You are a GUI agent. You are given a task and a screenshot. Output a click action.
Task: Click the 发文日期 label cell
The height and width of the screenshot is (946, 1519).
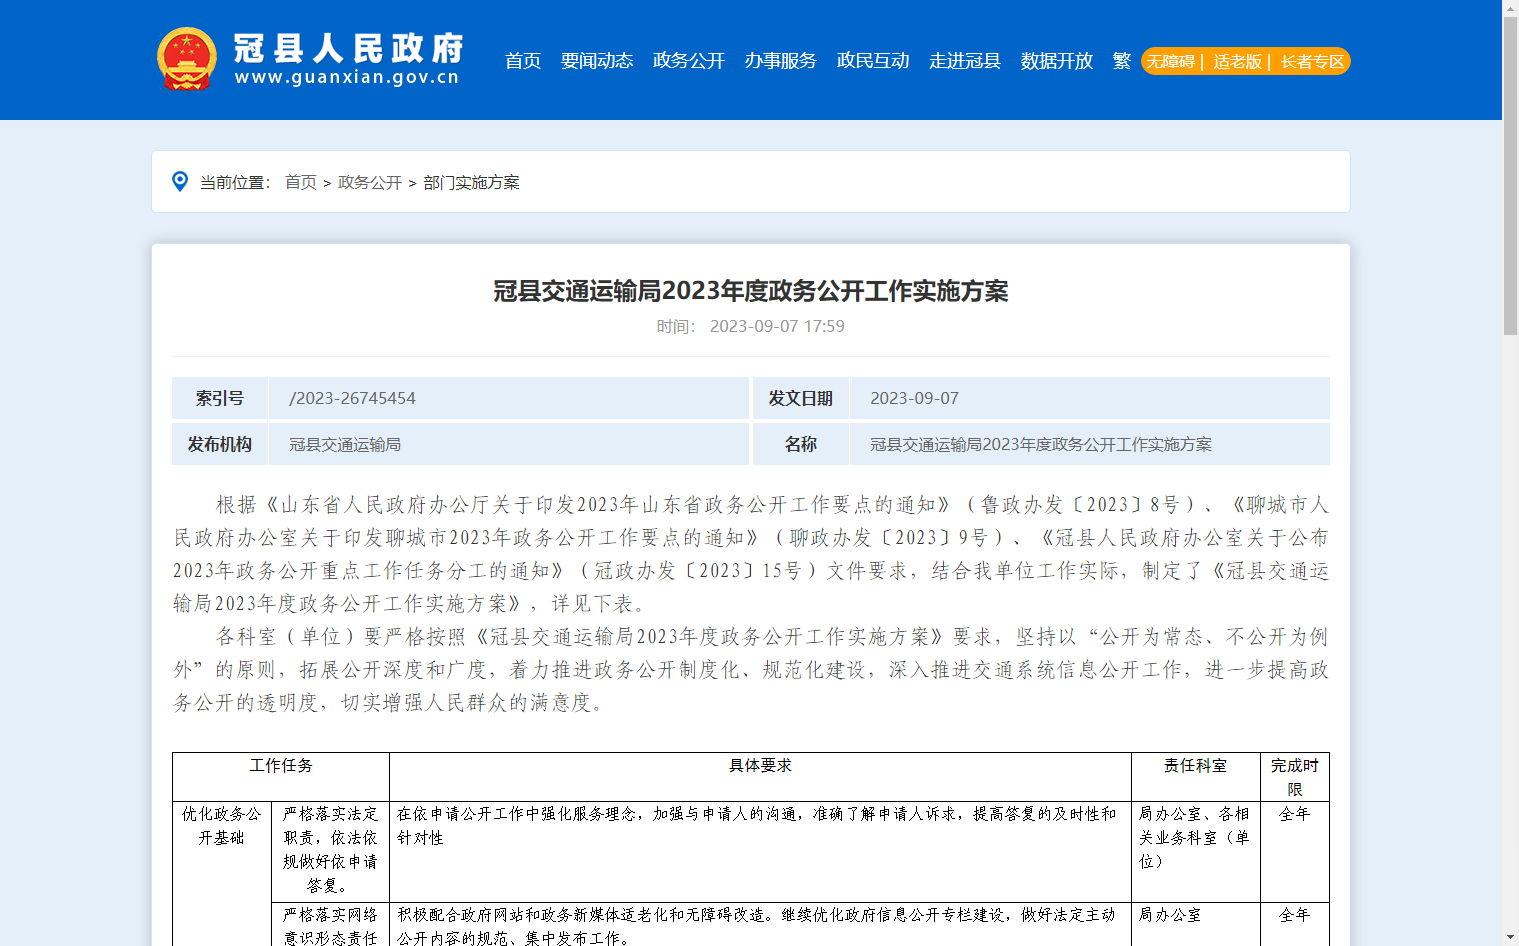[800, 398]
